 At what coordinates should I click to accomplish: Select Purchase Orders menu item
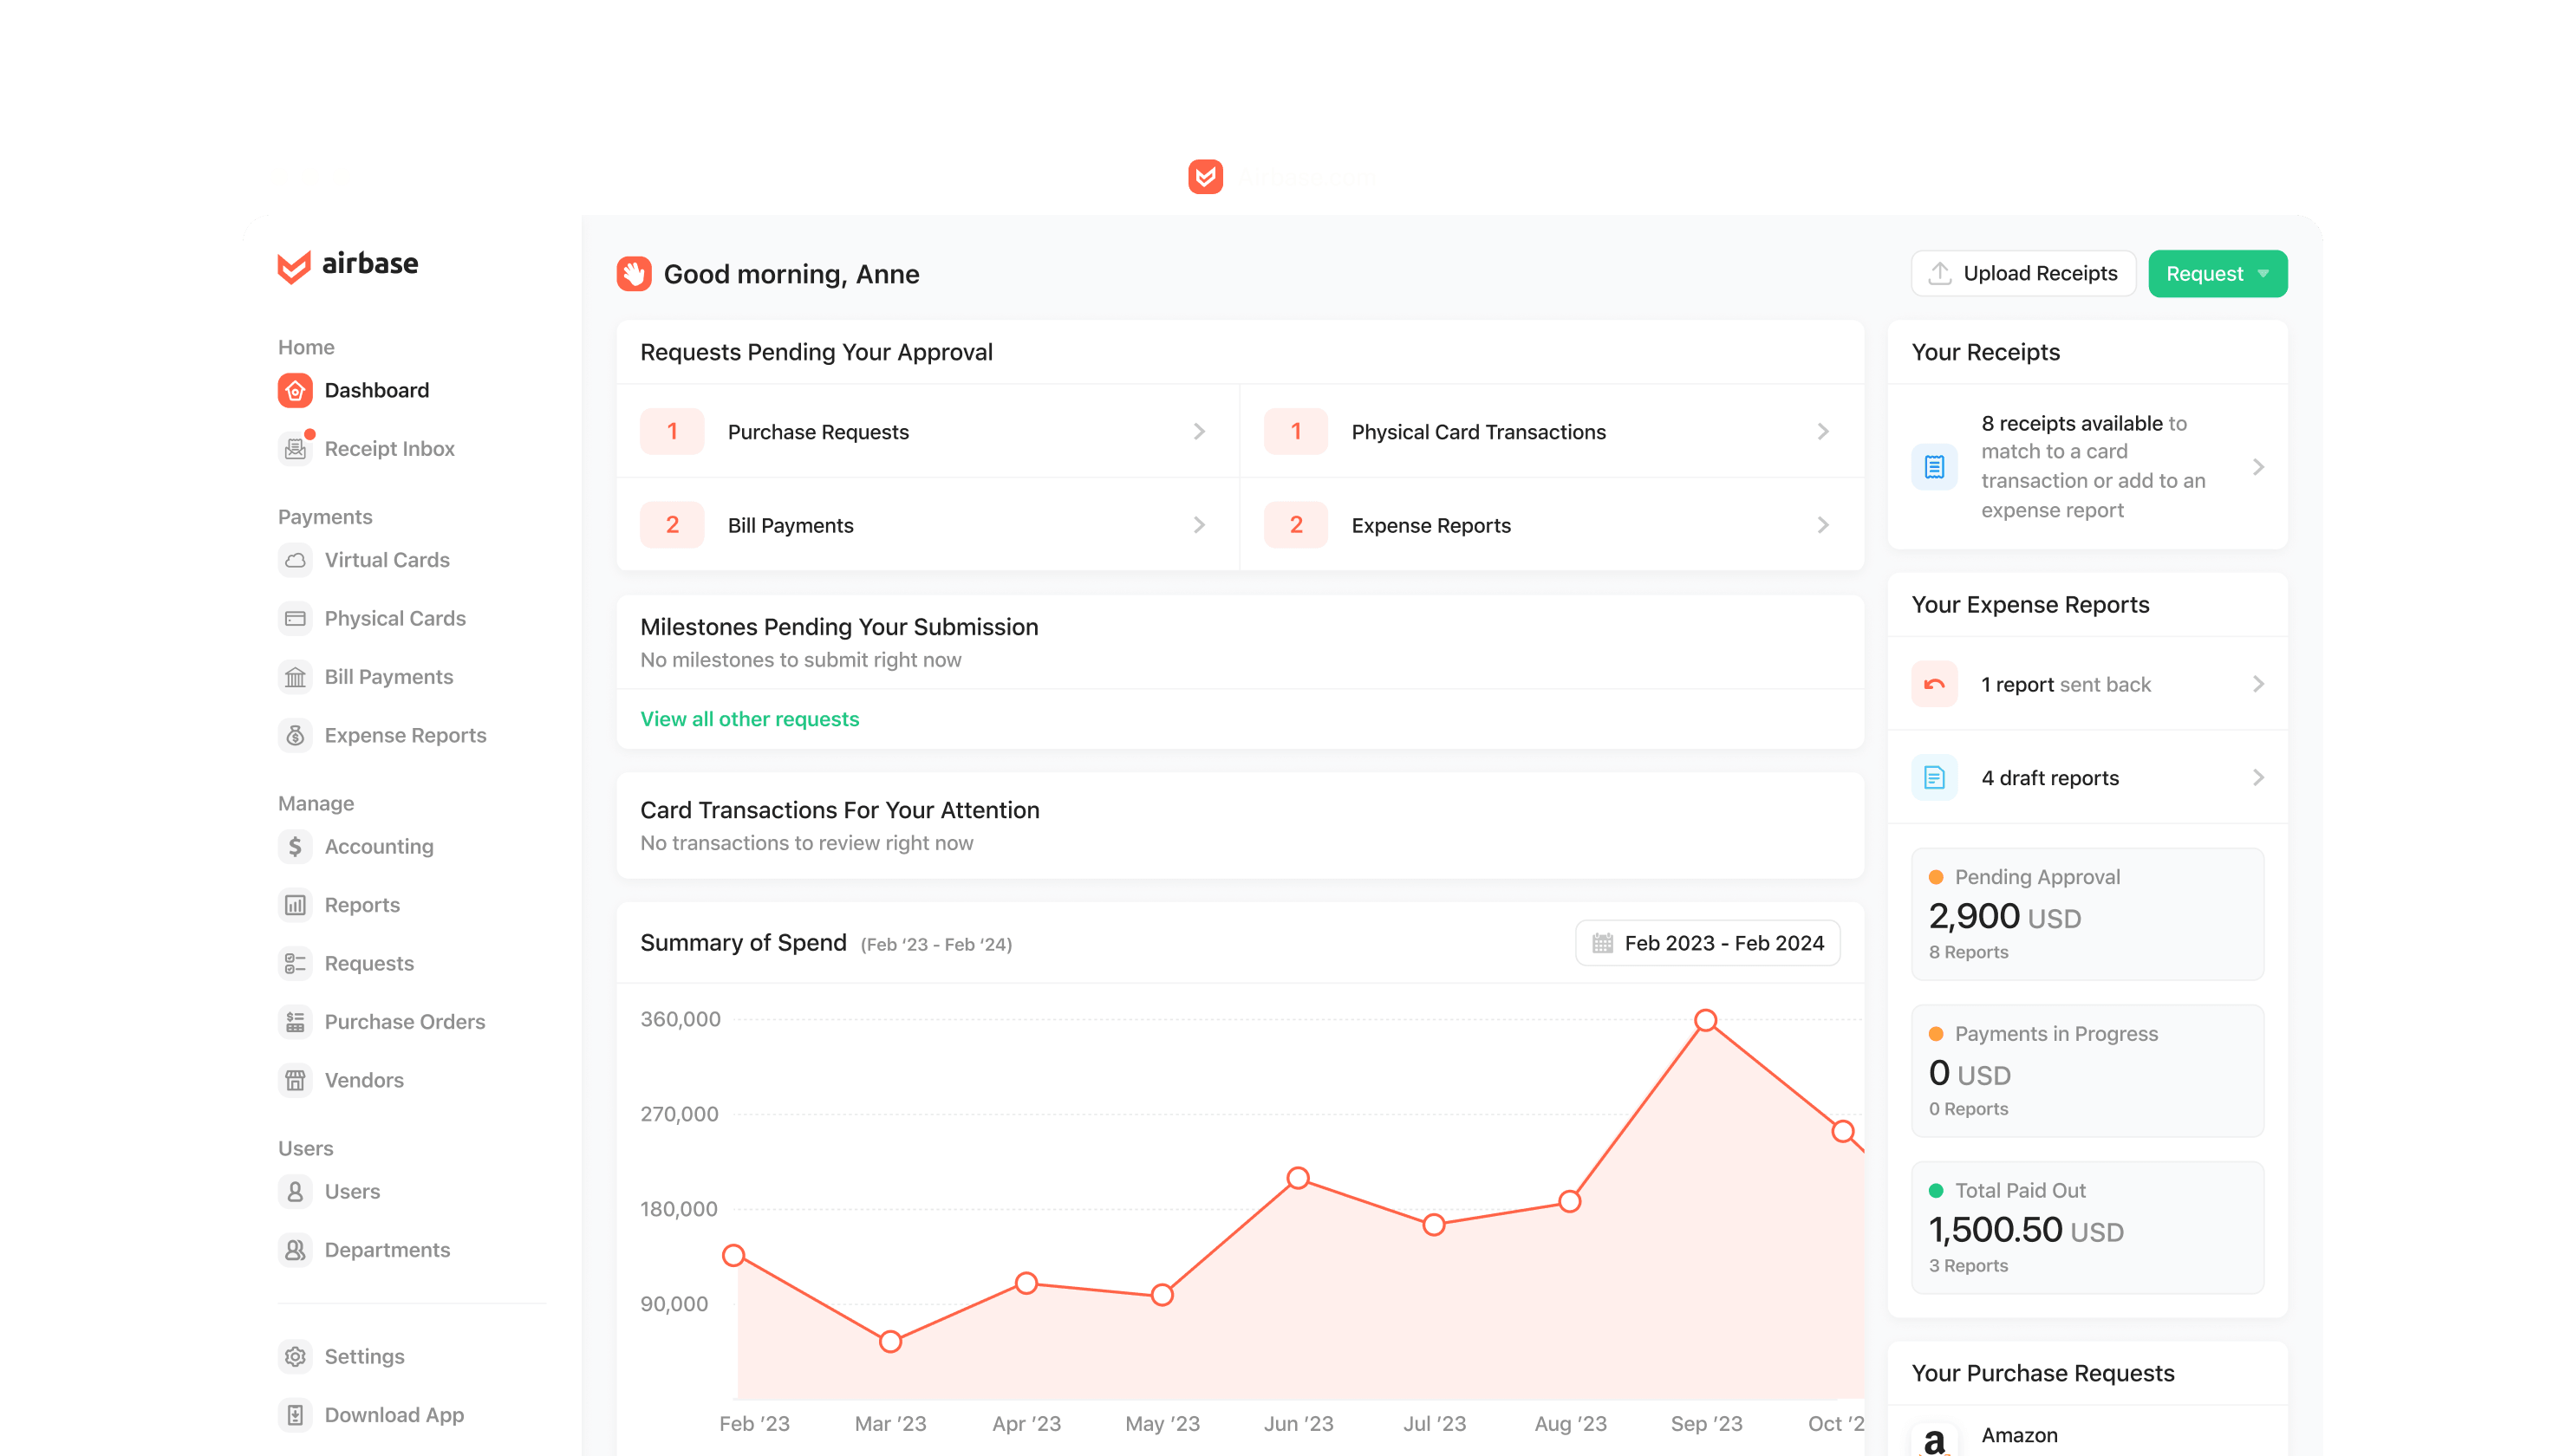pos(404,1021)
